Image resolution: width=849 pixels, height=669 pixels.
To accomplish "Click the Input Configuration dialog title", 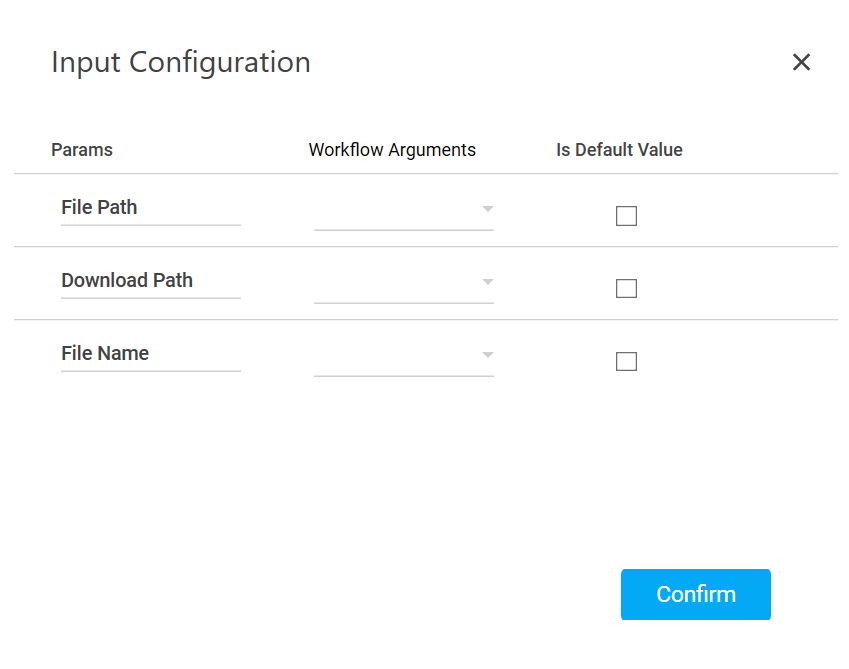I will [181, 62].
